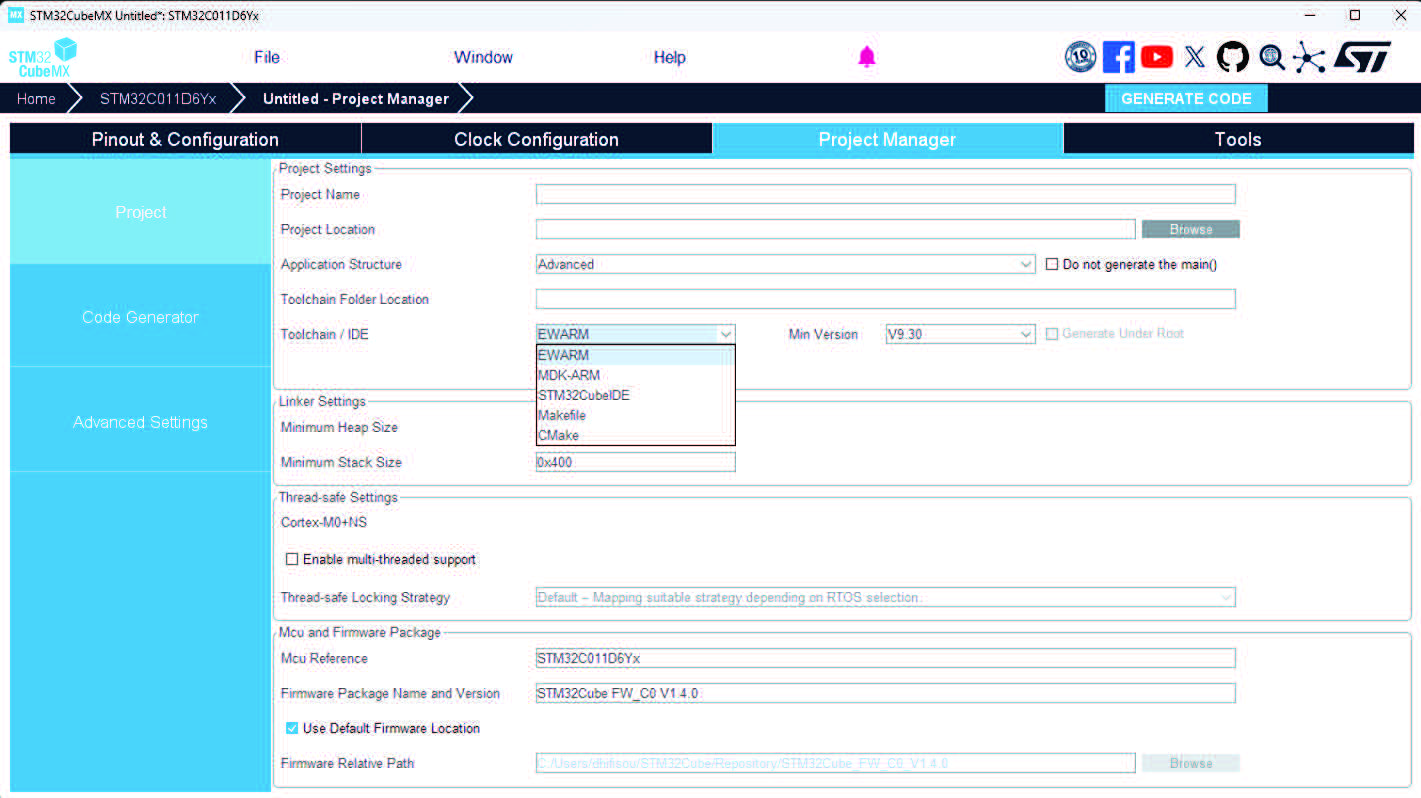Click the Minimum Stack Size field

pyautogui.click(x=635, y=462)
